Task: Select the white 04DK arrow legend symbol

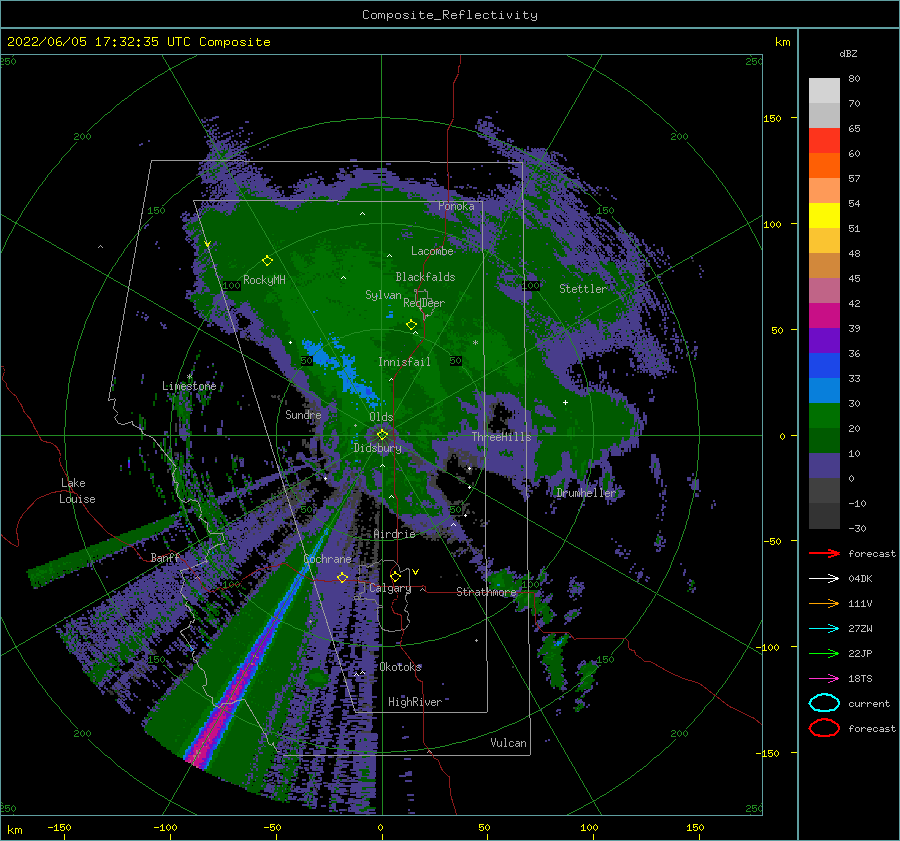Action: point(824,578)
